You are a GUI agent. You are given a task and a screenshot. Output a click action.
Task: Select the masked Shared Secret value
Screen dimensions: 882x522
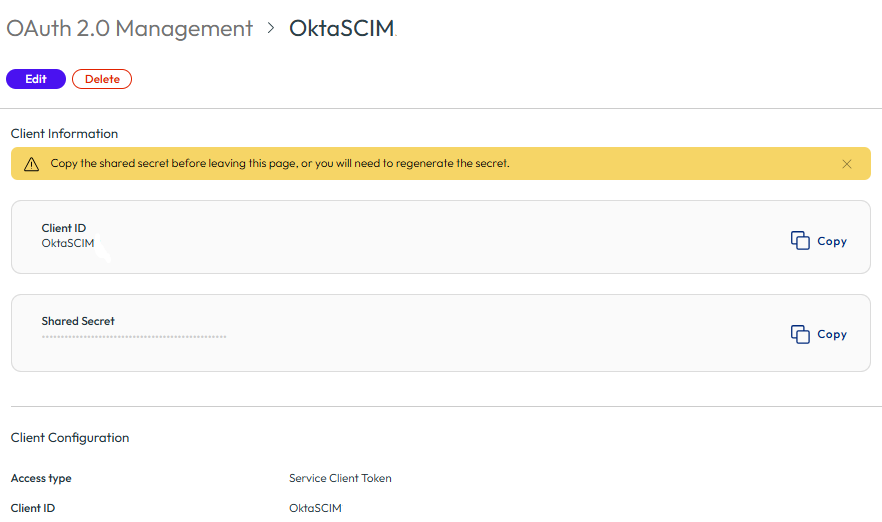tap(134, 337)
